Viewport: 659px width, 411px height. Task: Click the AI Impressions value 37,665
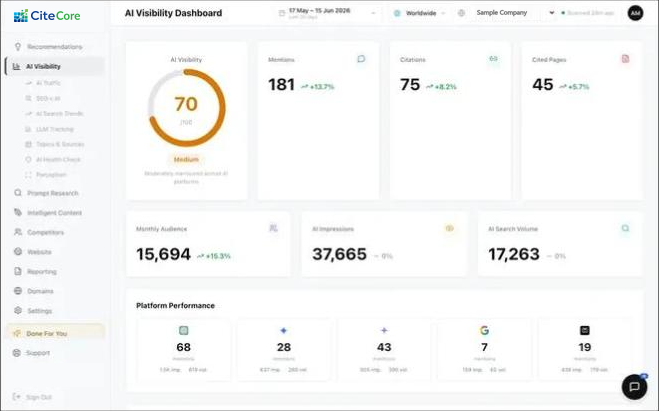click(x=339, y=254)
